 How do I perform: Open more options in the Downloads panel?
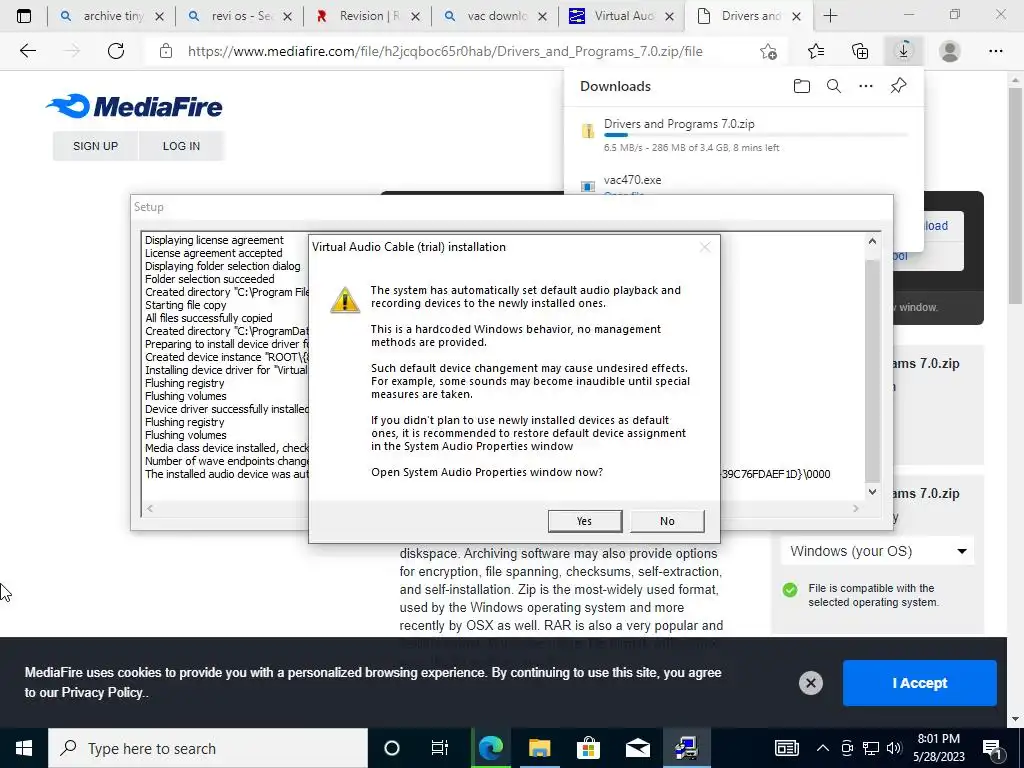tap(866, 86)
